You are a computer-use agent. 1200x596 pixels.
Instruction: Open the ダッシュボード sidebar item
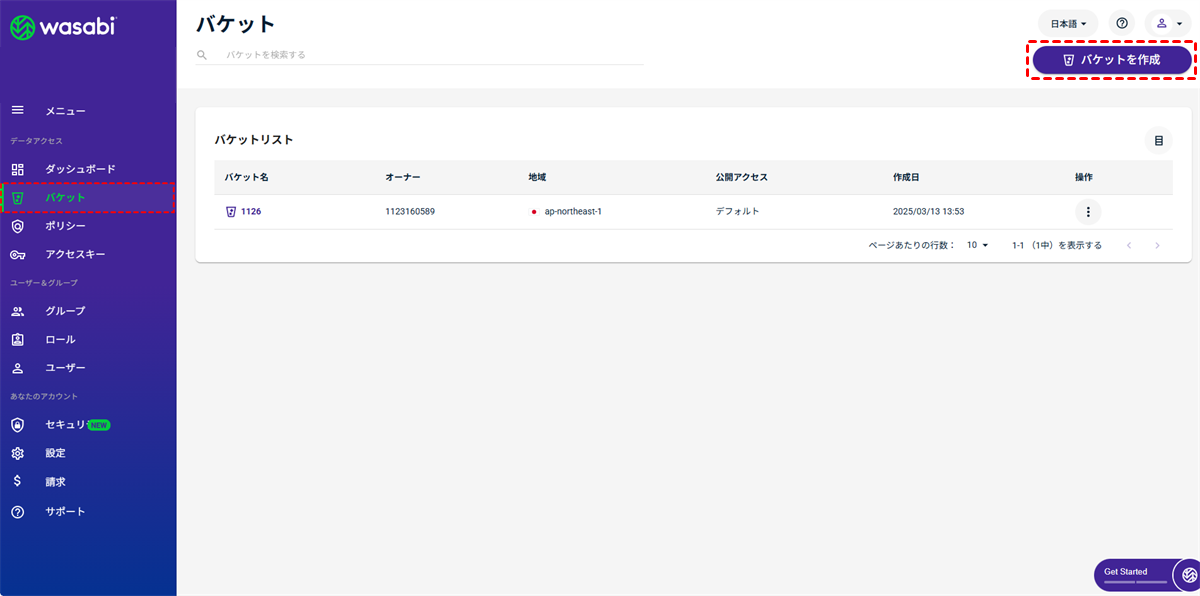(x=88, y=169)
